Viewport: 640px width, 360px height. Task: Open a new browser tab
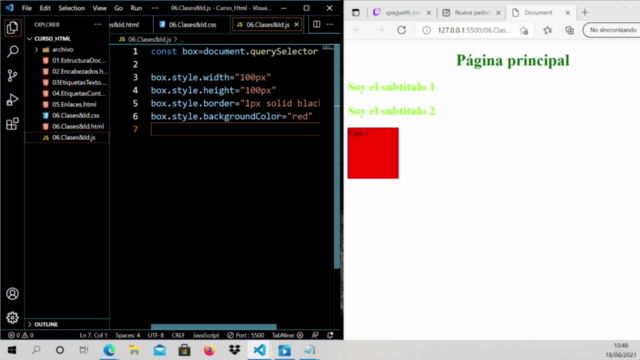pyautogui.click(x=585, y=13)
